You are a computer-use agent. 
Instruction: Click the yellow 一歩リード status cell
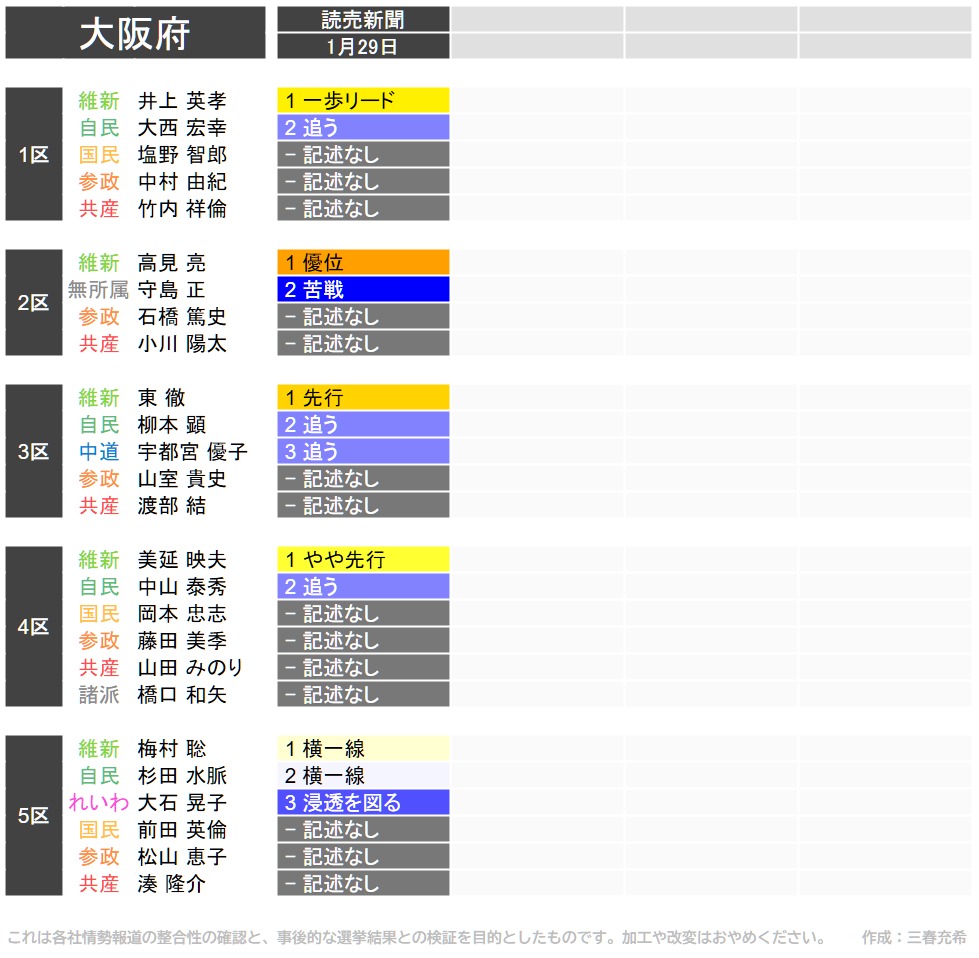point(363,100)
